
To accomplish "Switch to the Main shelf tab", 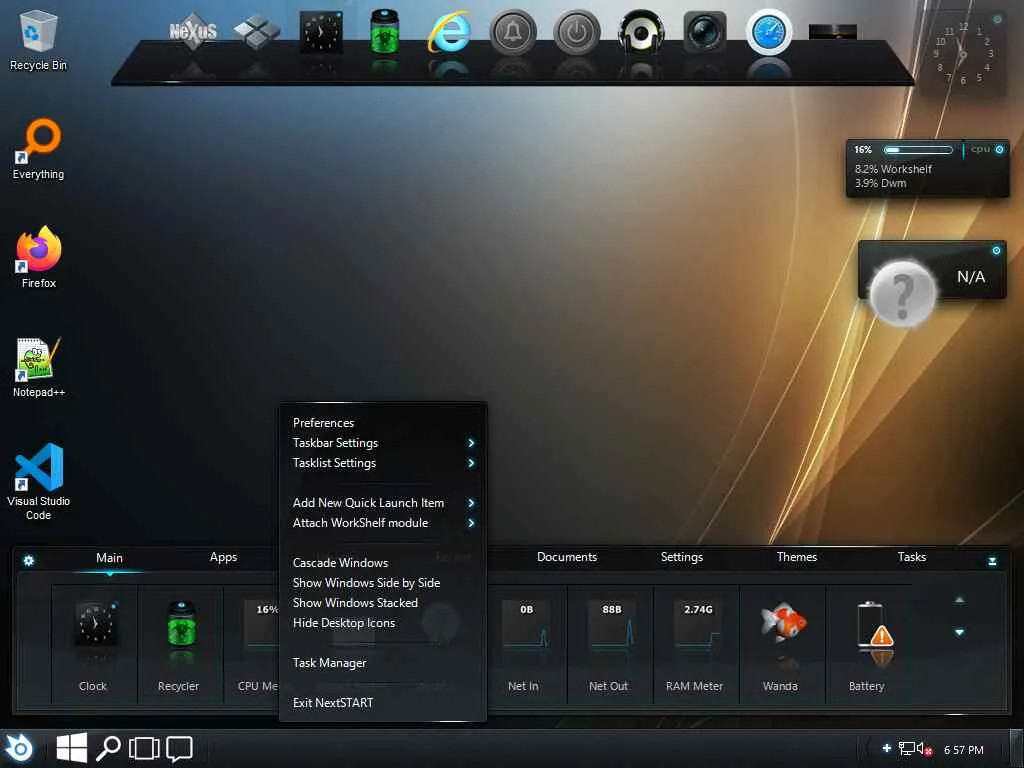I will point(109,558).
